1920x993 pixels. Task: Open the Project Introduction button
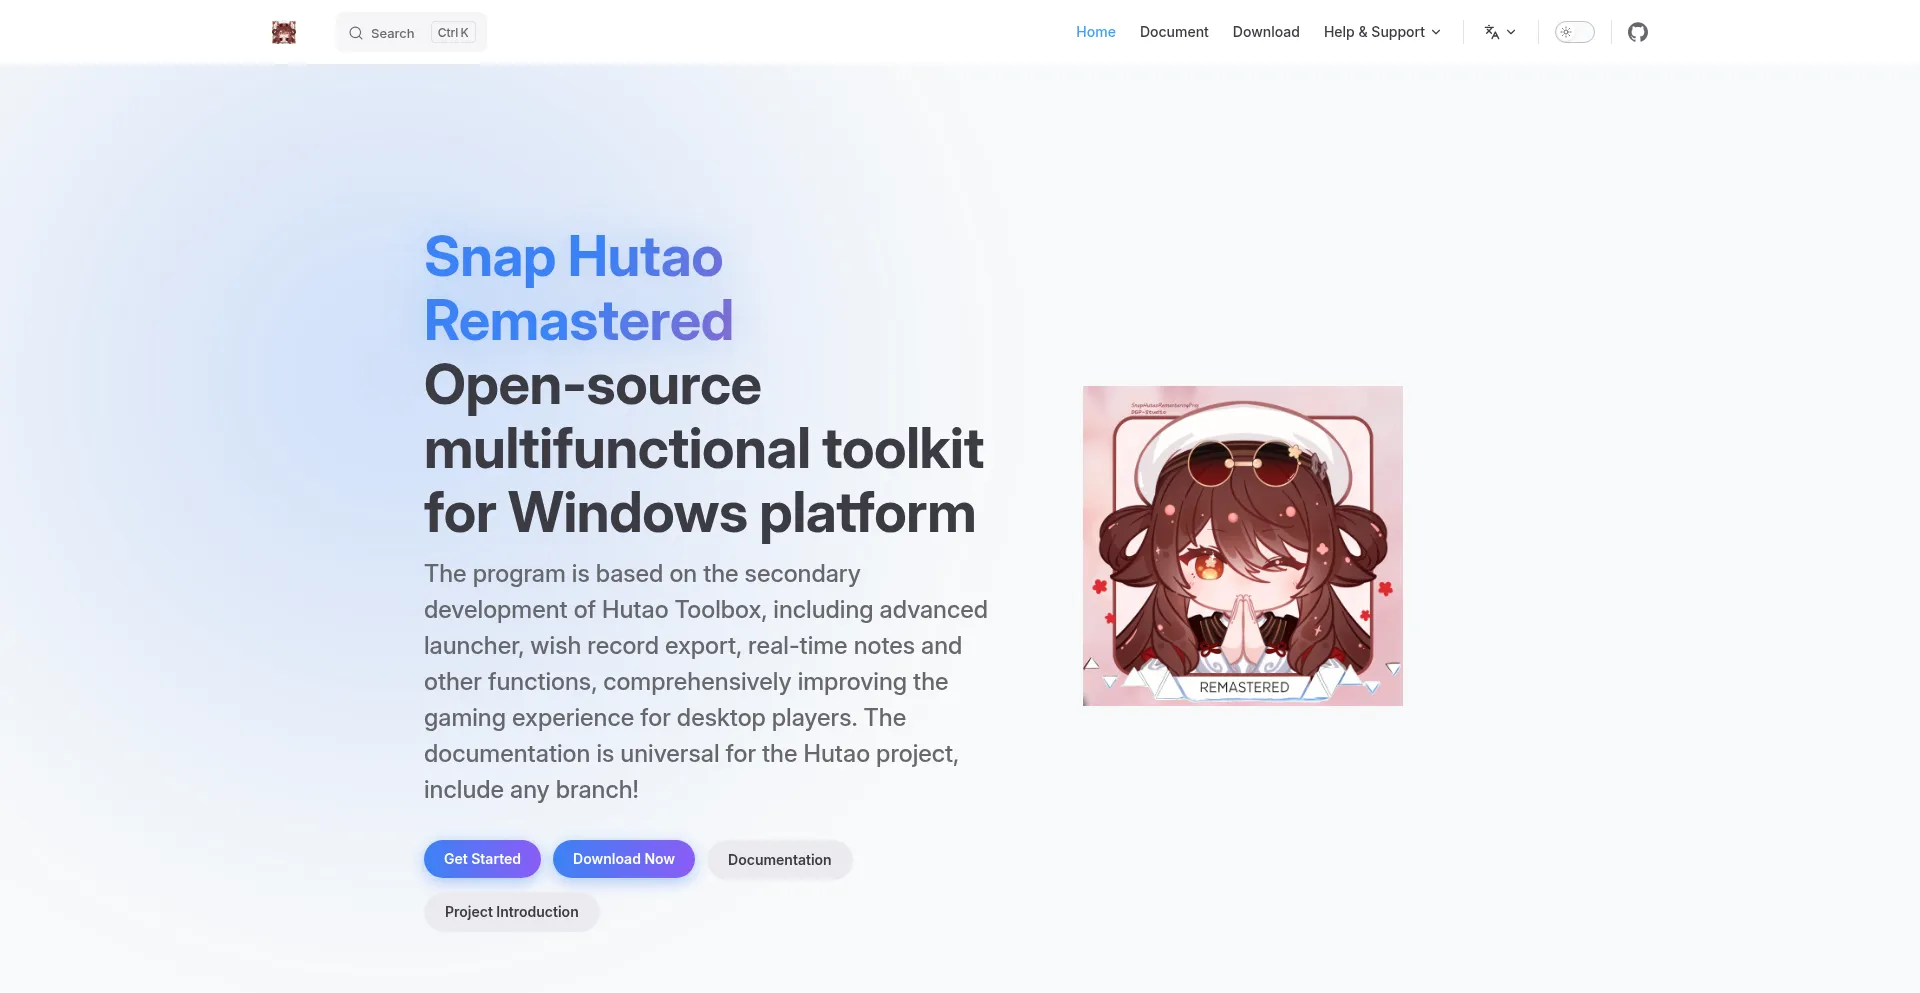coord(511,912)
